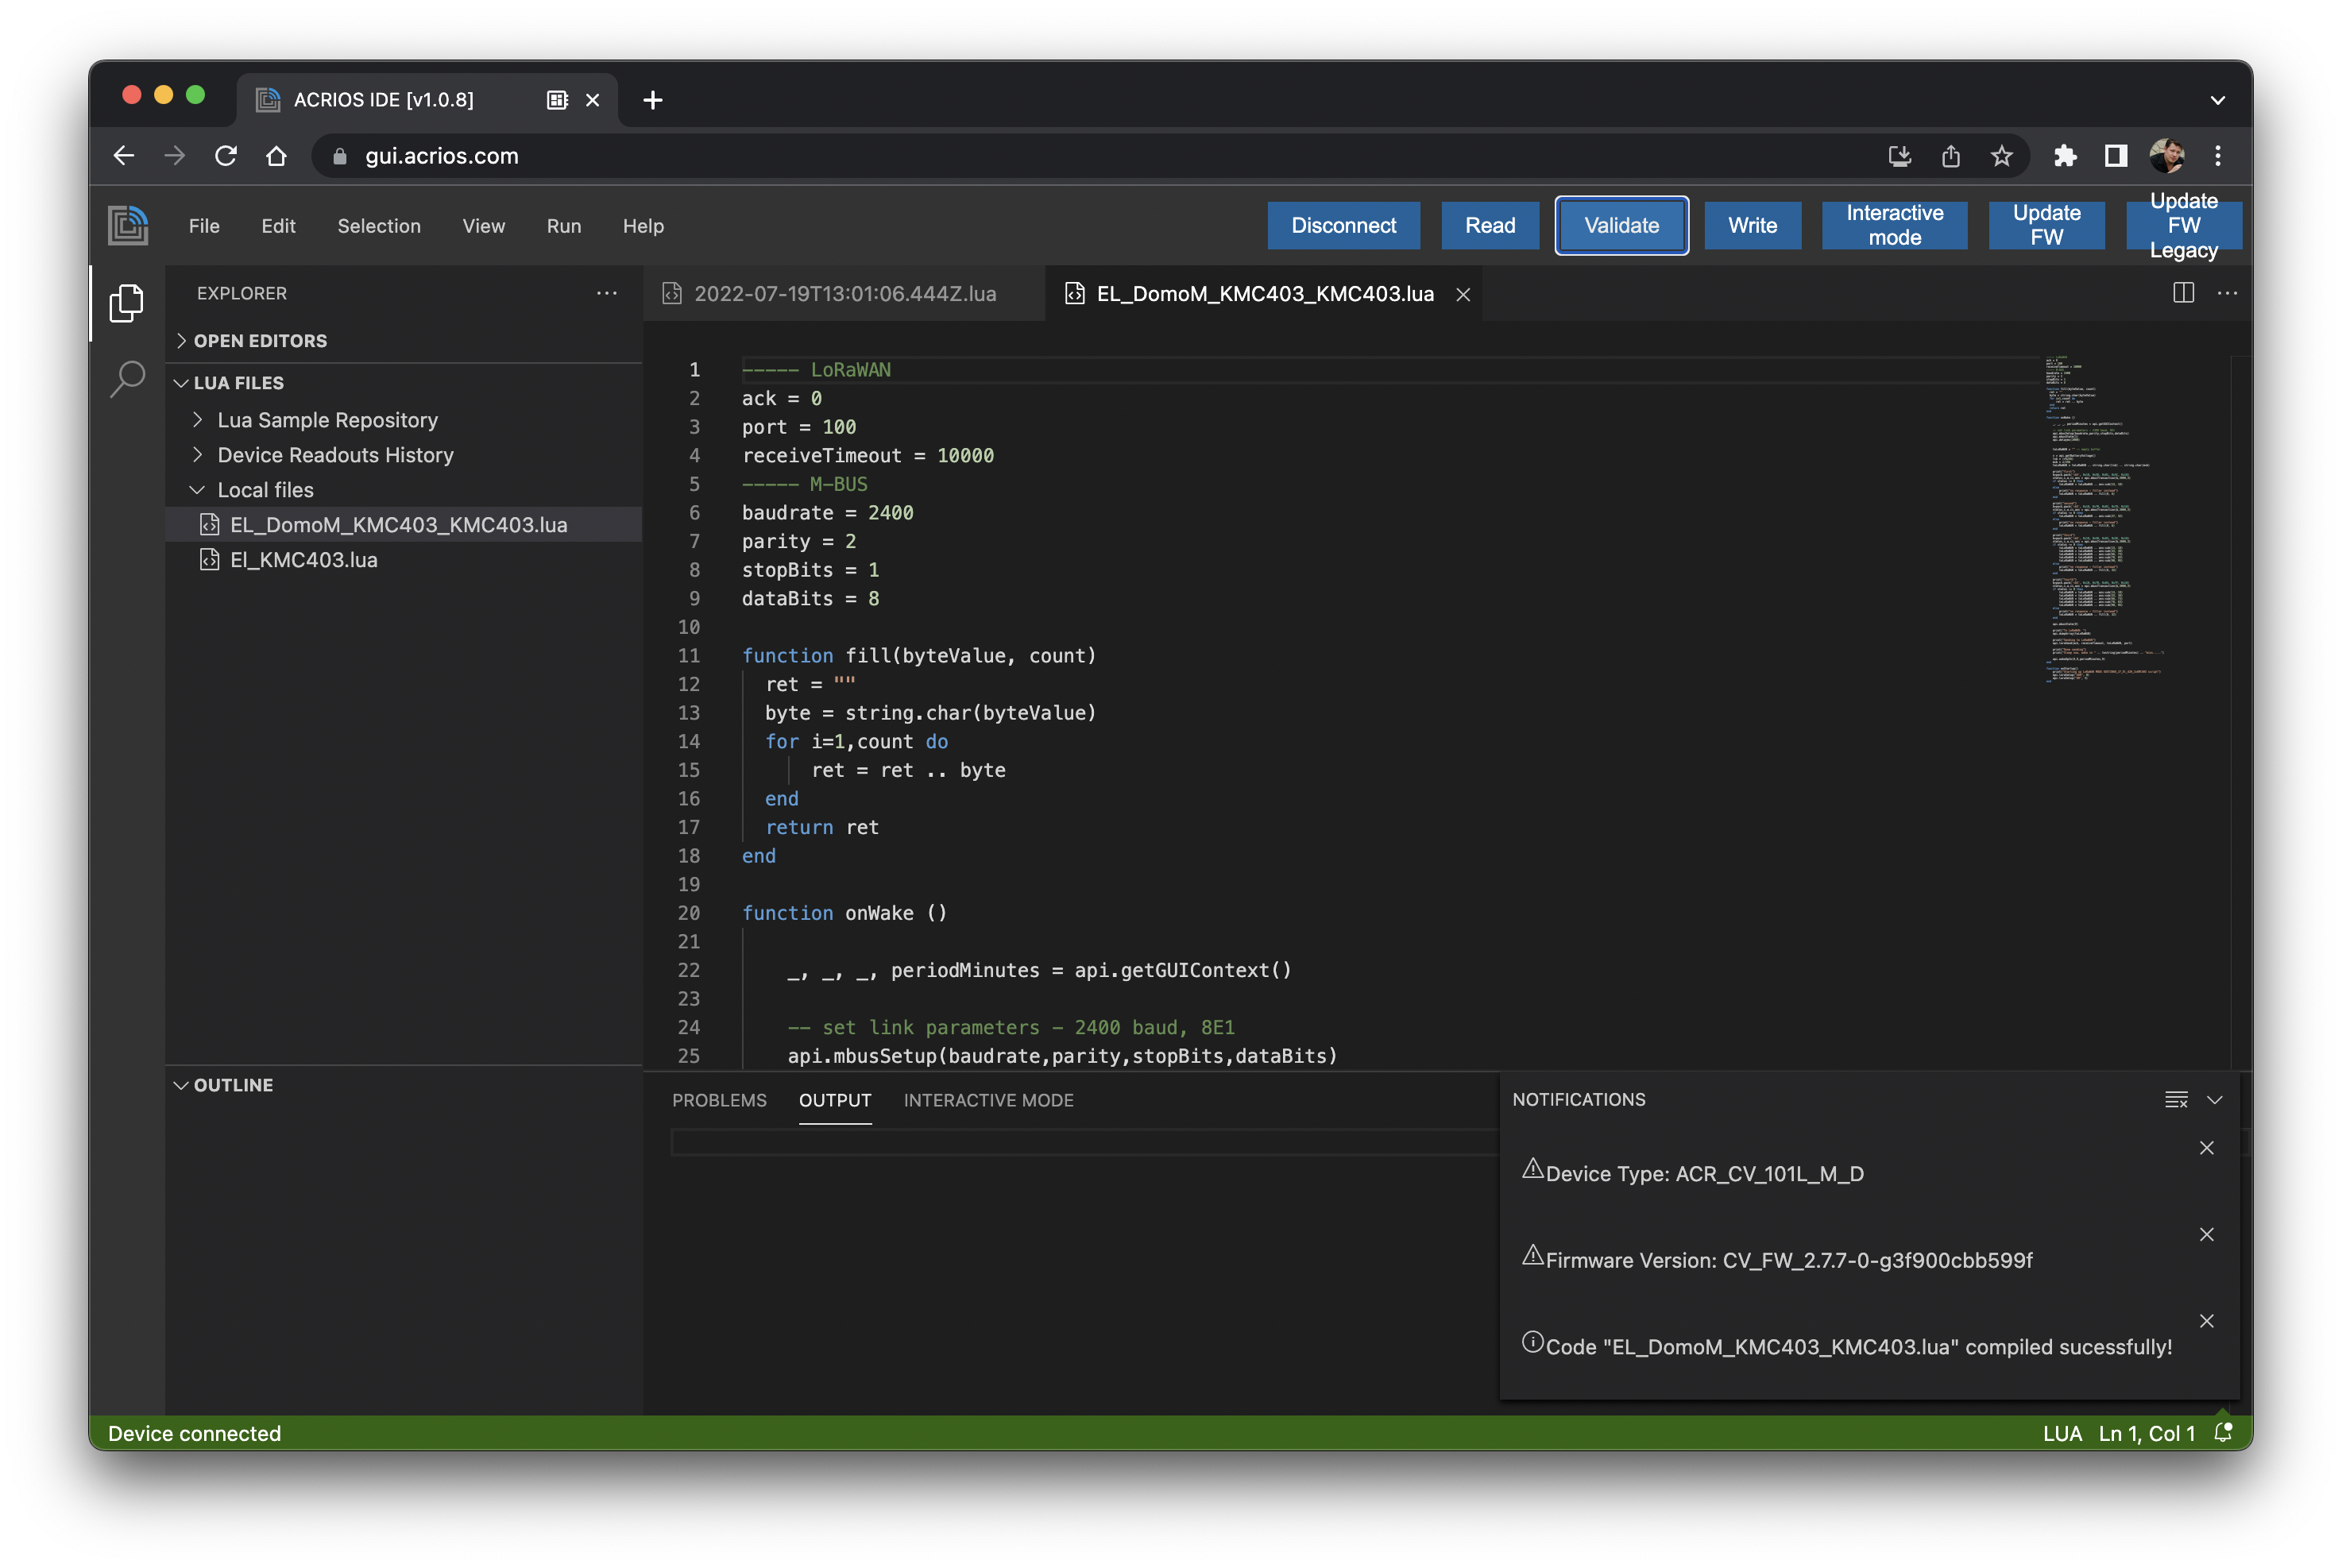Hide the notifications panel chevron
This screenshot has height=1568, width=2342.
point(2214,1099)
